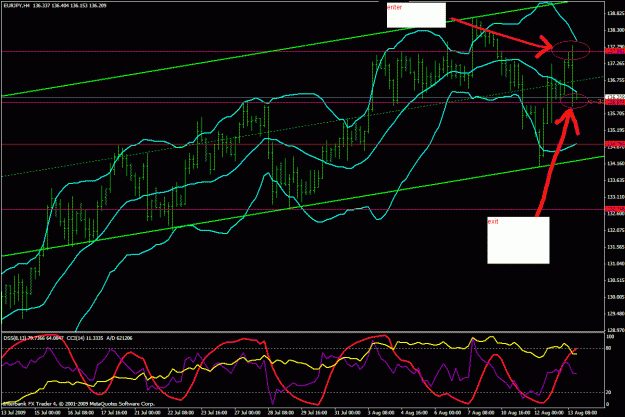Viewport: 625px width, 417px height.
Task: Click the 132.075 price axis label
Action: (x=615, y=230)
